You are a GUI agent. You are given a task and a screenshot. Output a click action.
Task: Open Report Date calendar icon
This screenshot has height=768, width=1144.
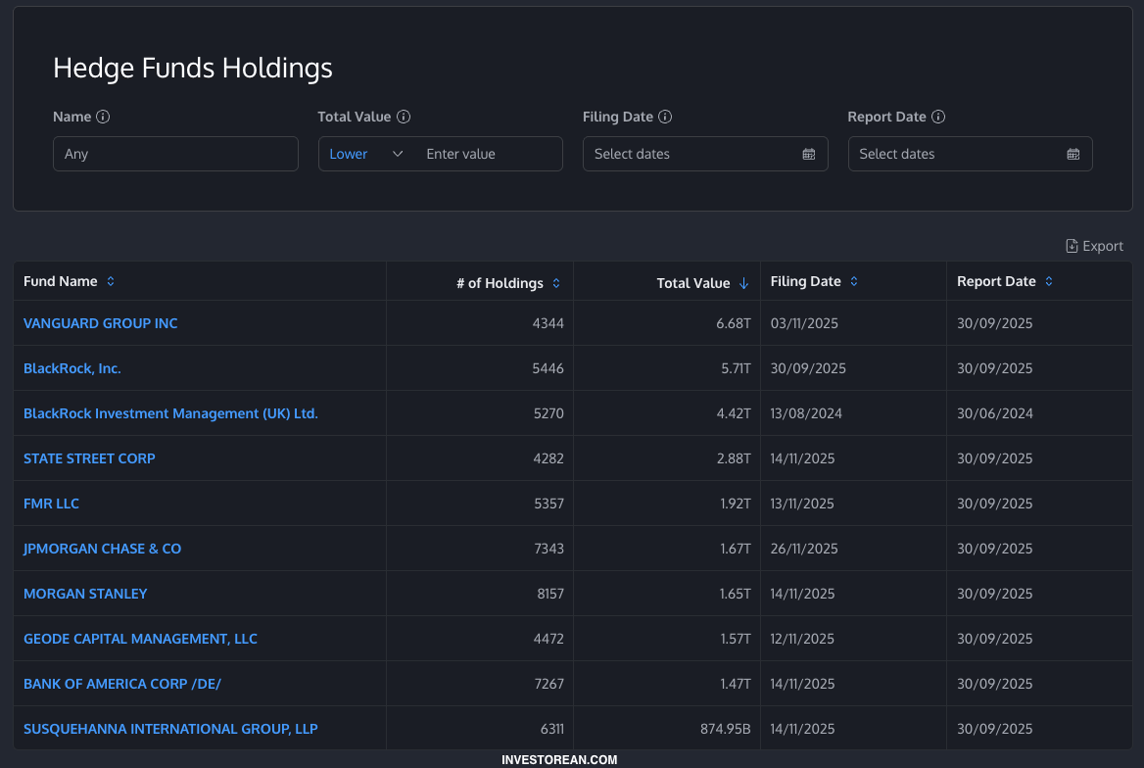1073,154
